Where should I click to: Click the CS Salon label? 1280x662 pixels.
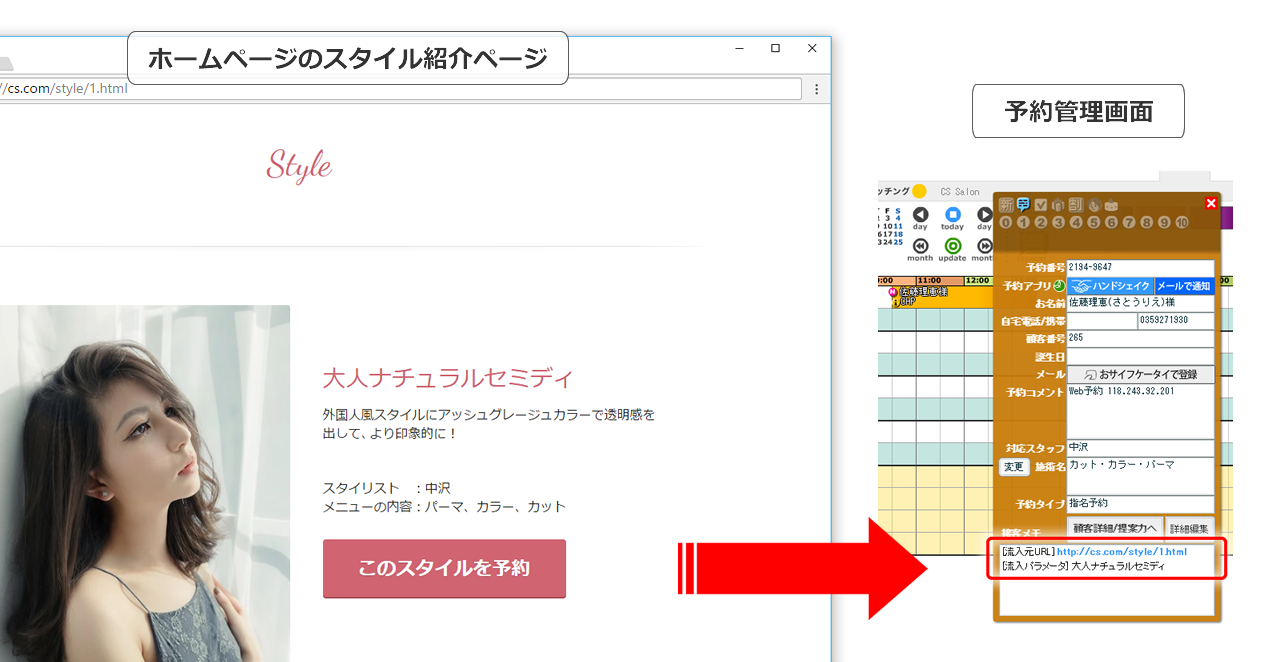tap(960, 192)
